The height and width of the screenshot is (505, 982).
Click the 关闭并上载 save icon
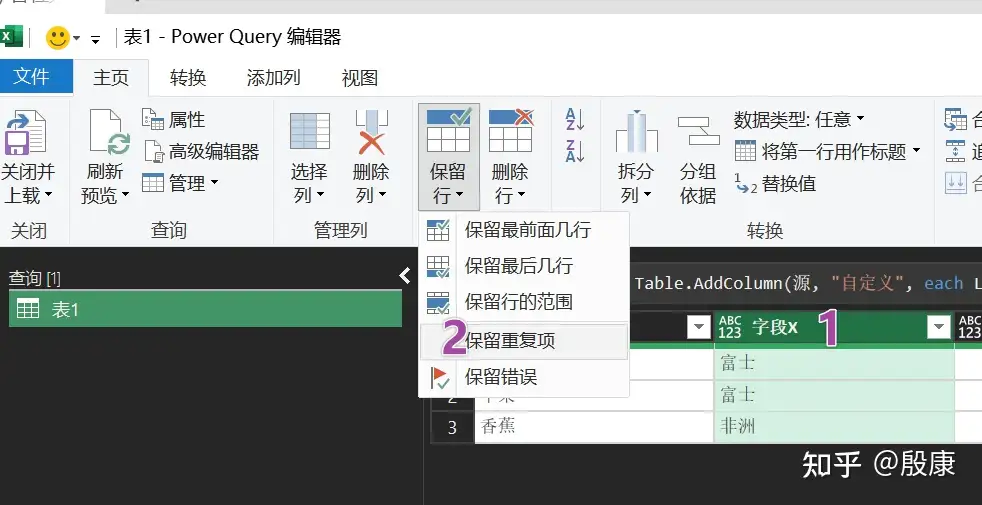click(26, 132)
